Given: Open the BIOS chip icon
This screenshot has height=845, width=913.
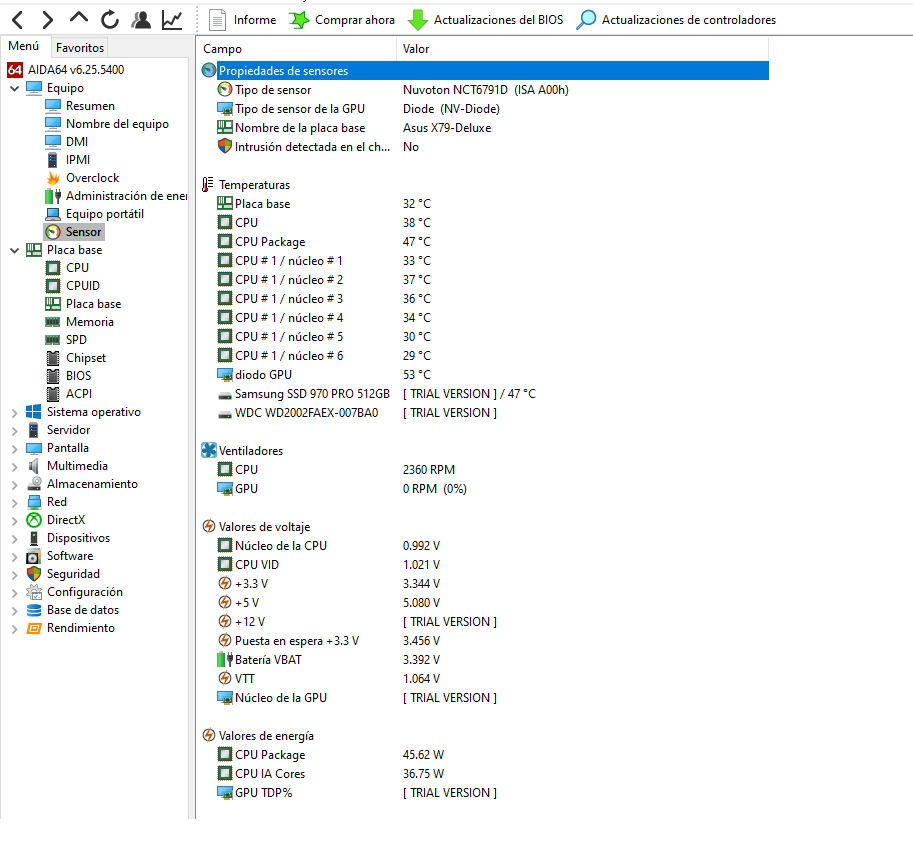Looking at the screenshot, I should (53, 377).
